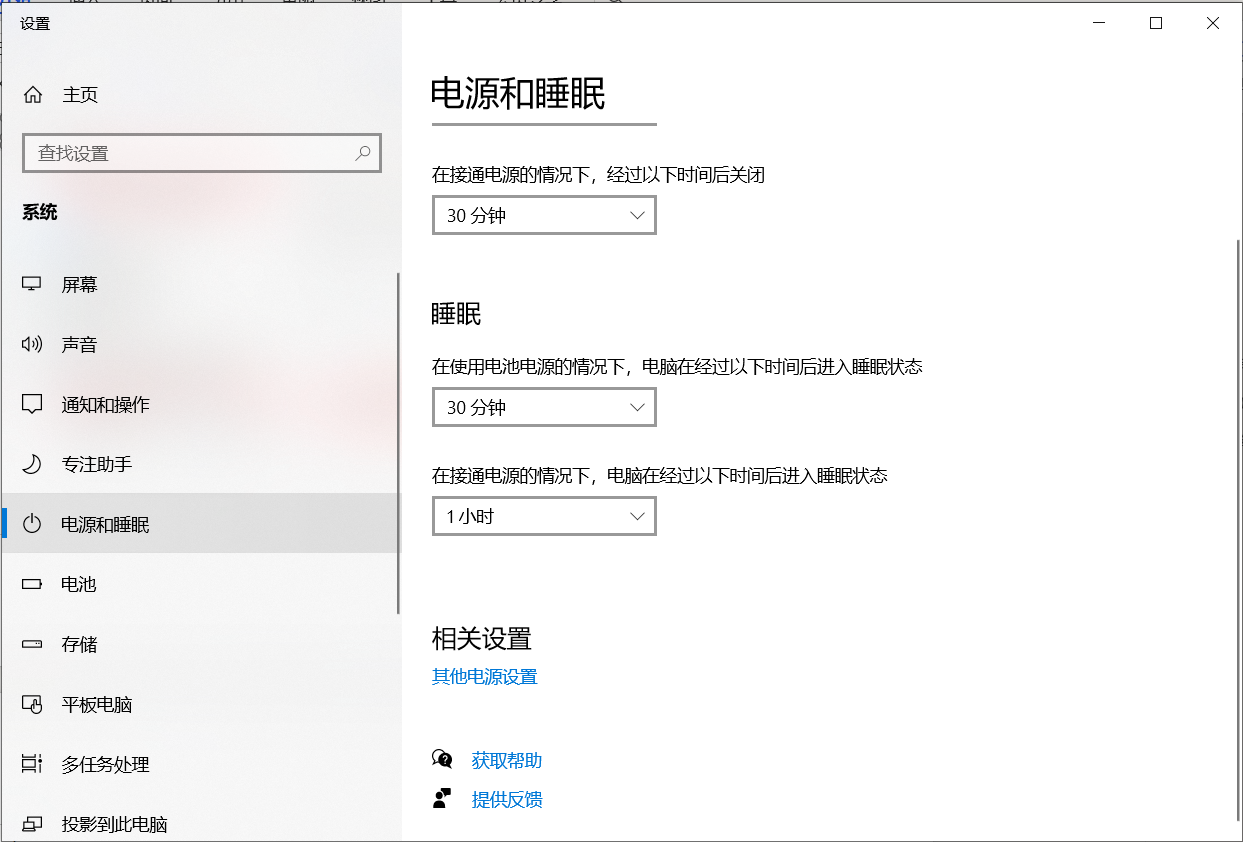This screenshot has height=842, width=1243.
Task: Click the 通知和操作 message icon
Action: tap(32, 405)
